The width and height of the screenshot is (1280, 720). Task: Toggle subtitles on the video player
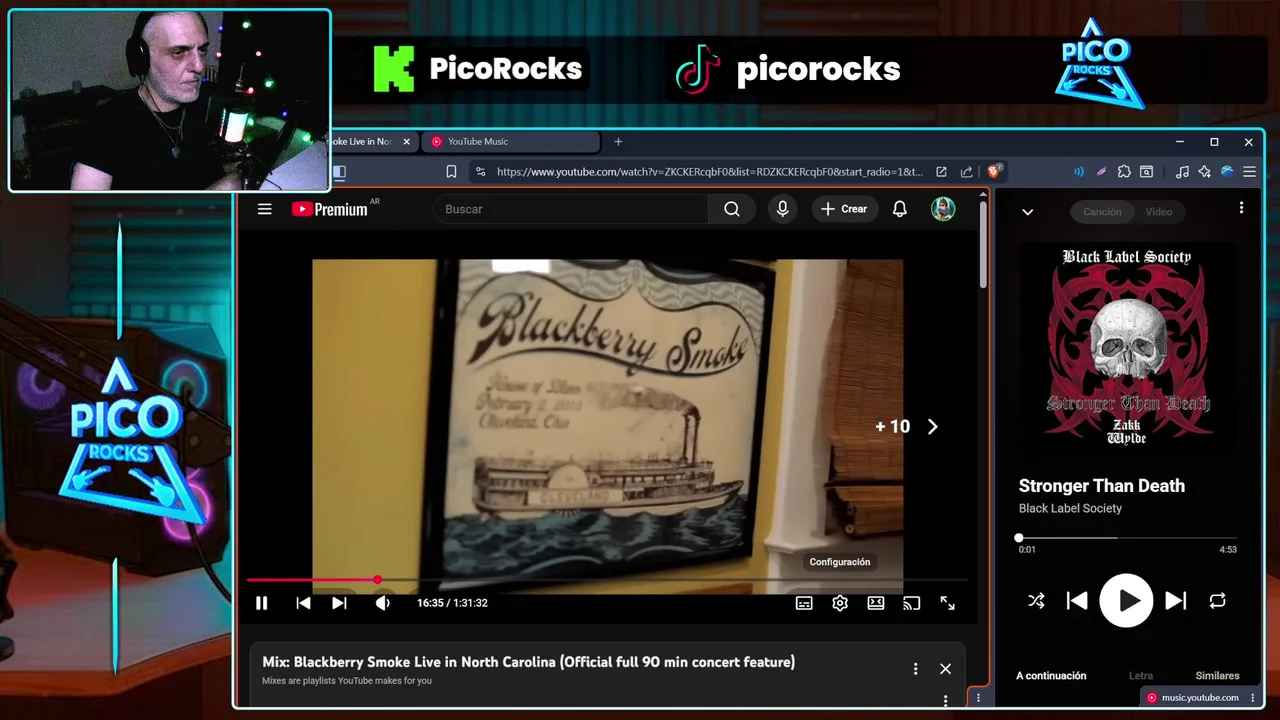point(804,603)
